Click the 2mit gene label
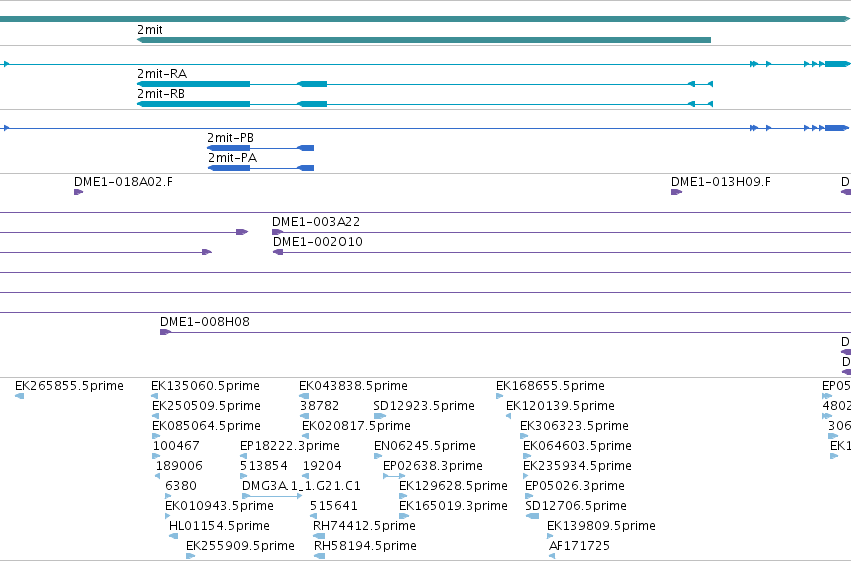This screenshot has height=561, width=851. (x=150, y=30)
